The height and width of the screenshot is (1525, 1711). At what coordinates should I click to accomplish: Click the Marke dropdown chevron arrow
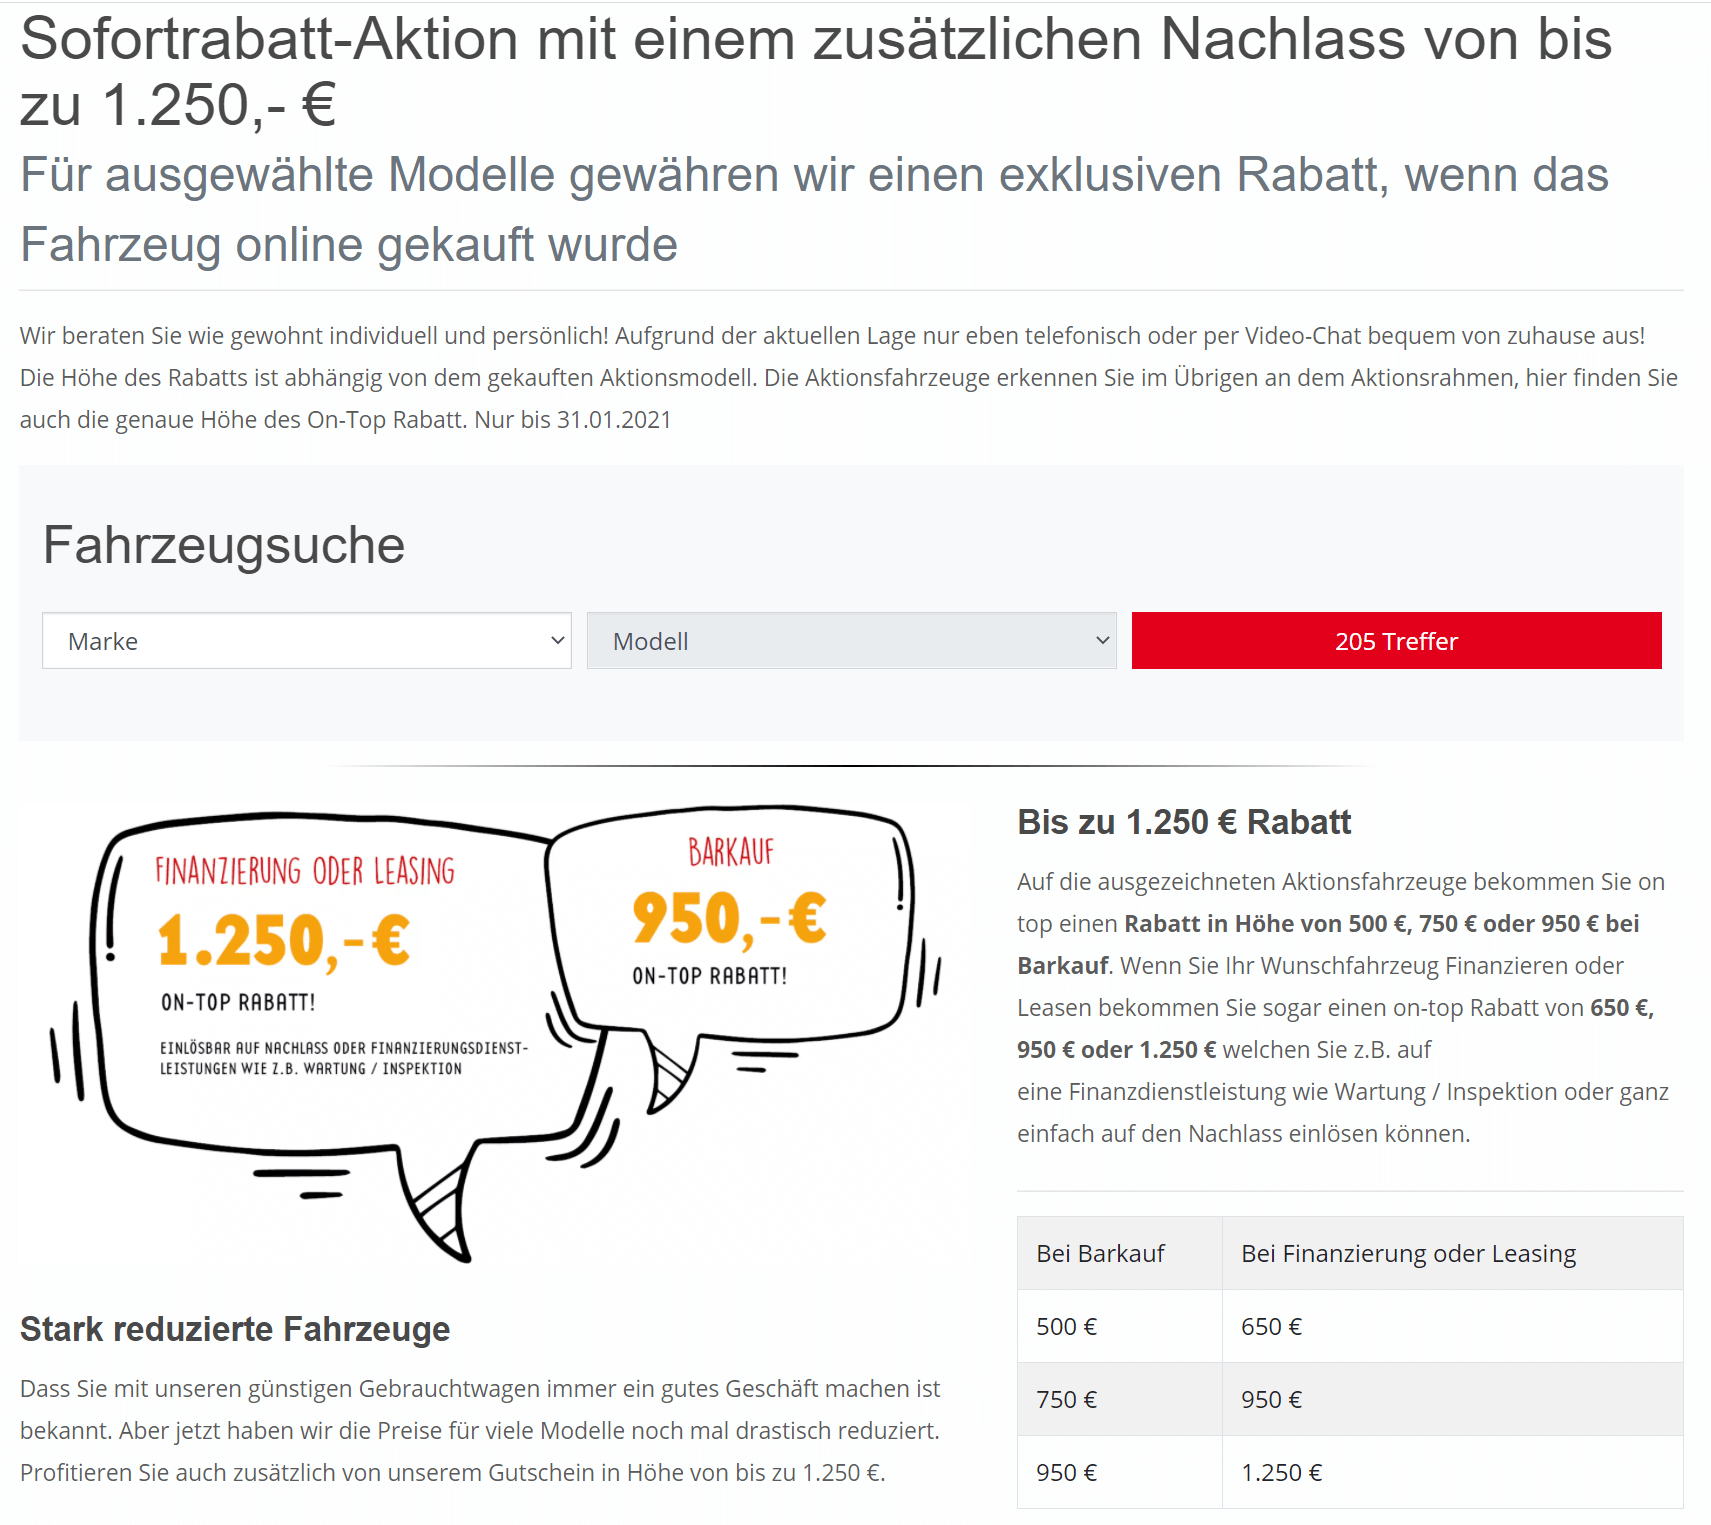(558, 641)
